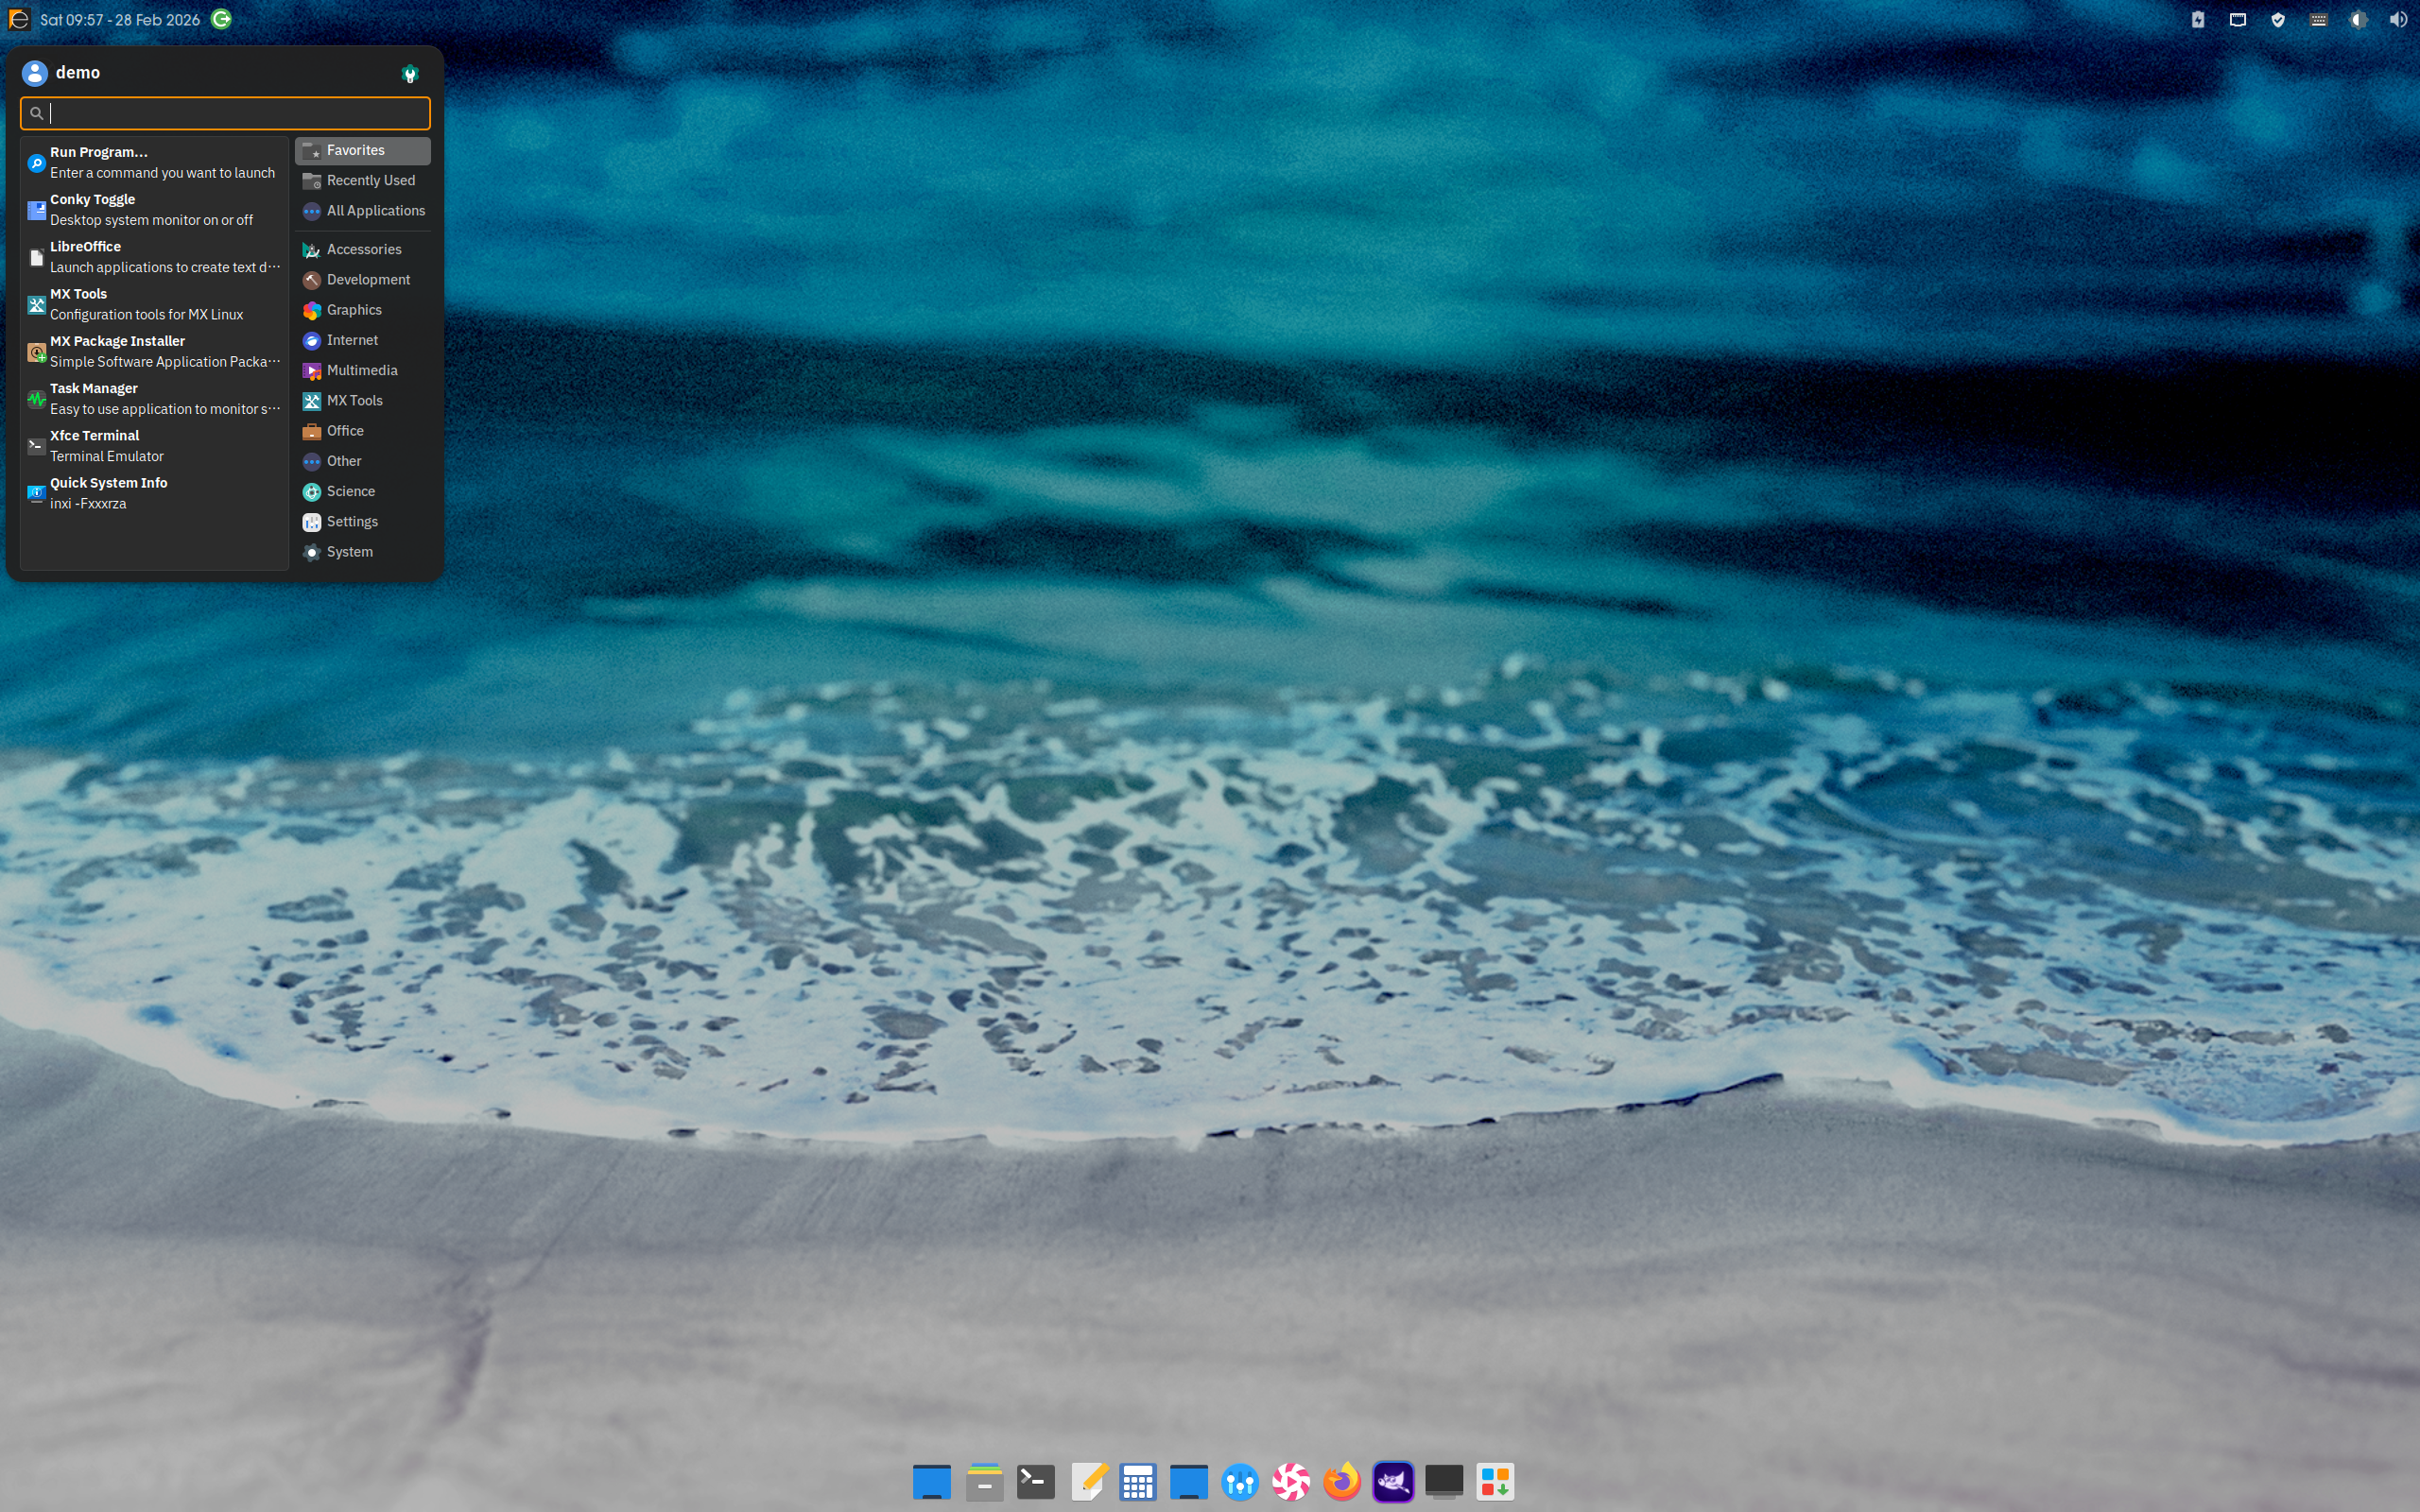Open the wired network tray icon

click(x=2238, y=19)
